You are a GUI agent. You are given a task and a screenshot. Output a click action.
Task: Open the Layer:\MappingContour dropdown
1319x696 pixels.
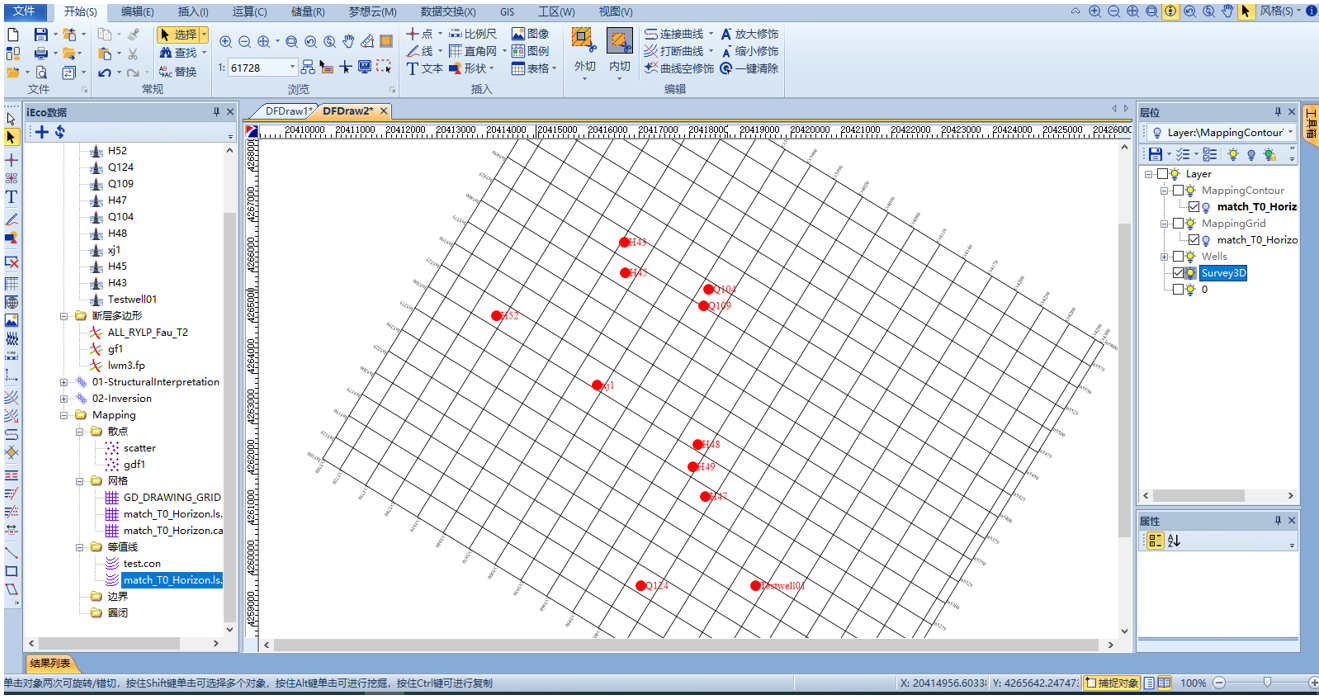click(1291, 132)
